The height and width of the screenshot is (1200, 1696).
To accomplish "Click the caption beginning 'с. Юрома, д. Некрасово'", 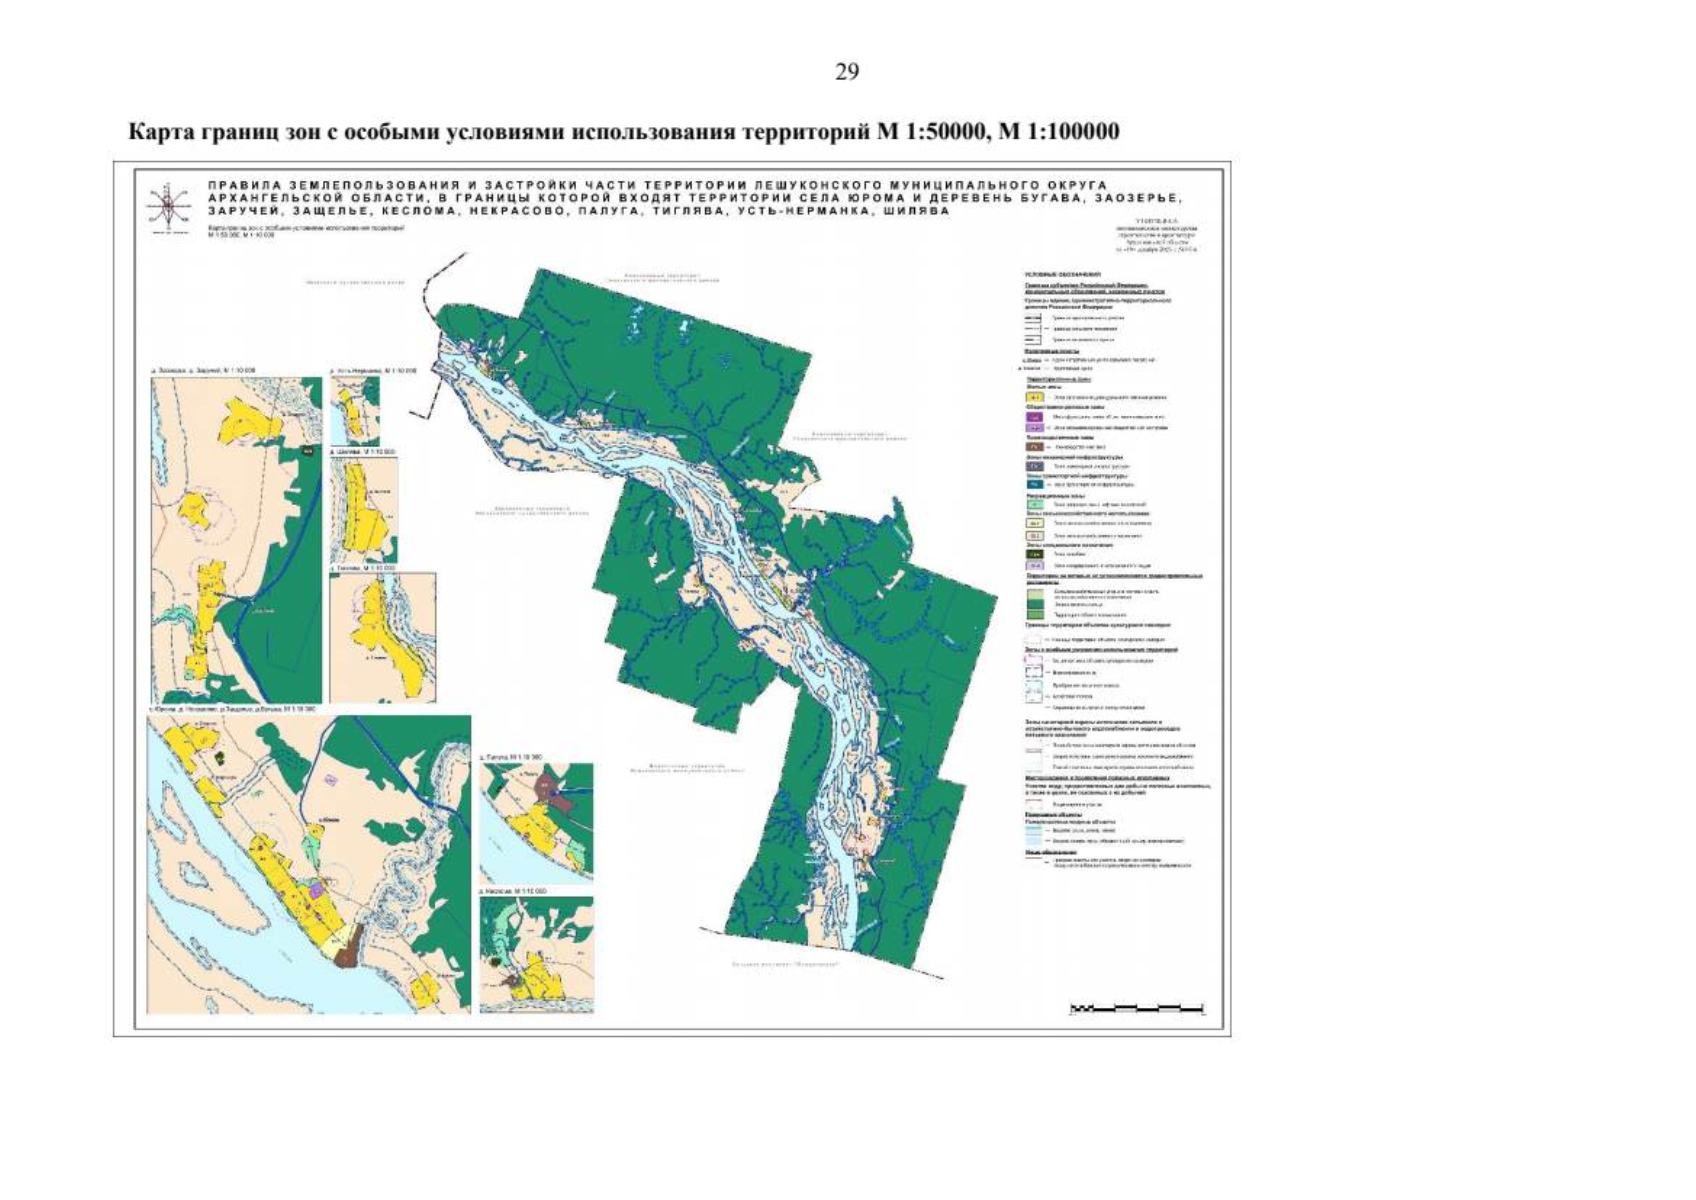I will [232, 708].
